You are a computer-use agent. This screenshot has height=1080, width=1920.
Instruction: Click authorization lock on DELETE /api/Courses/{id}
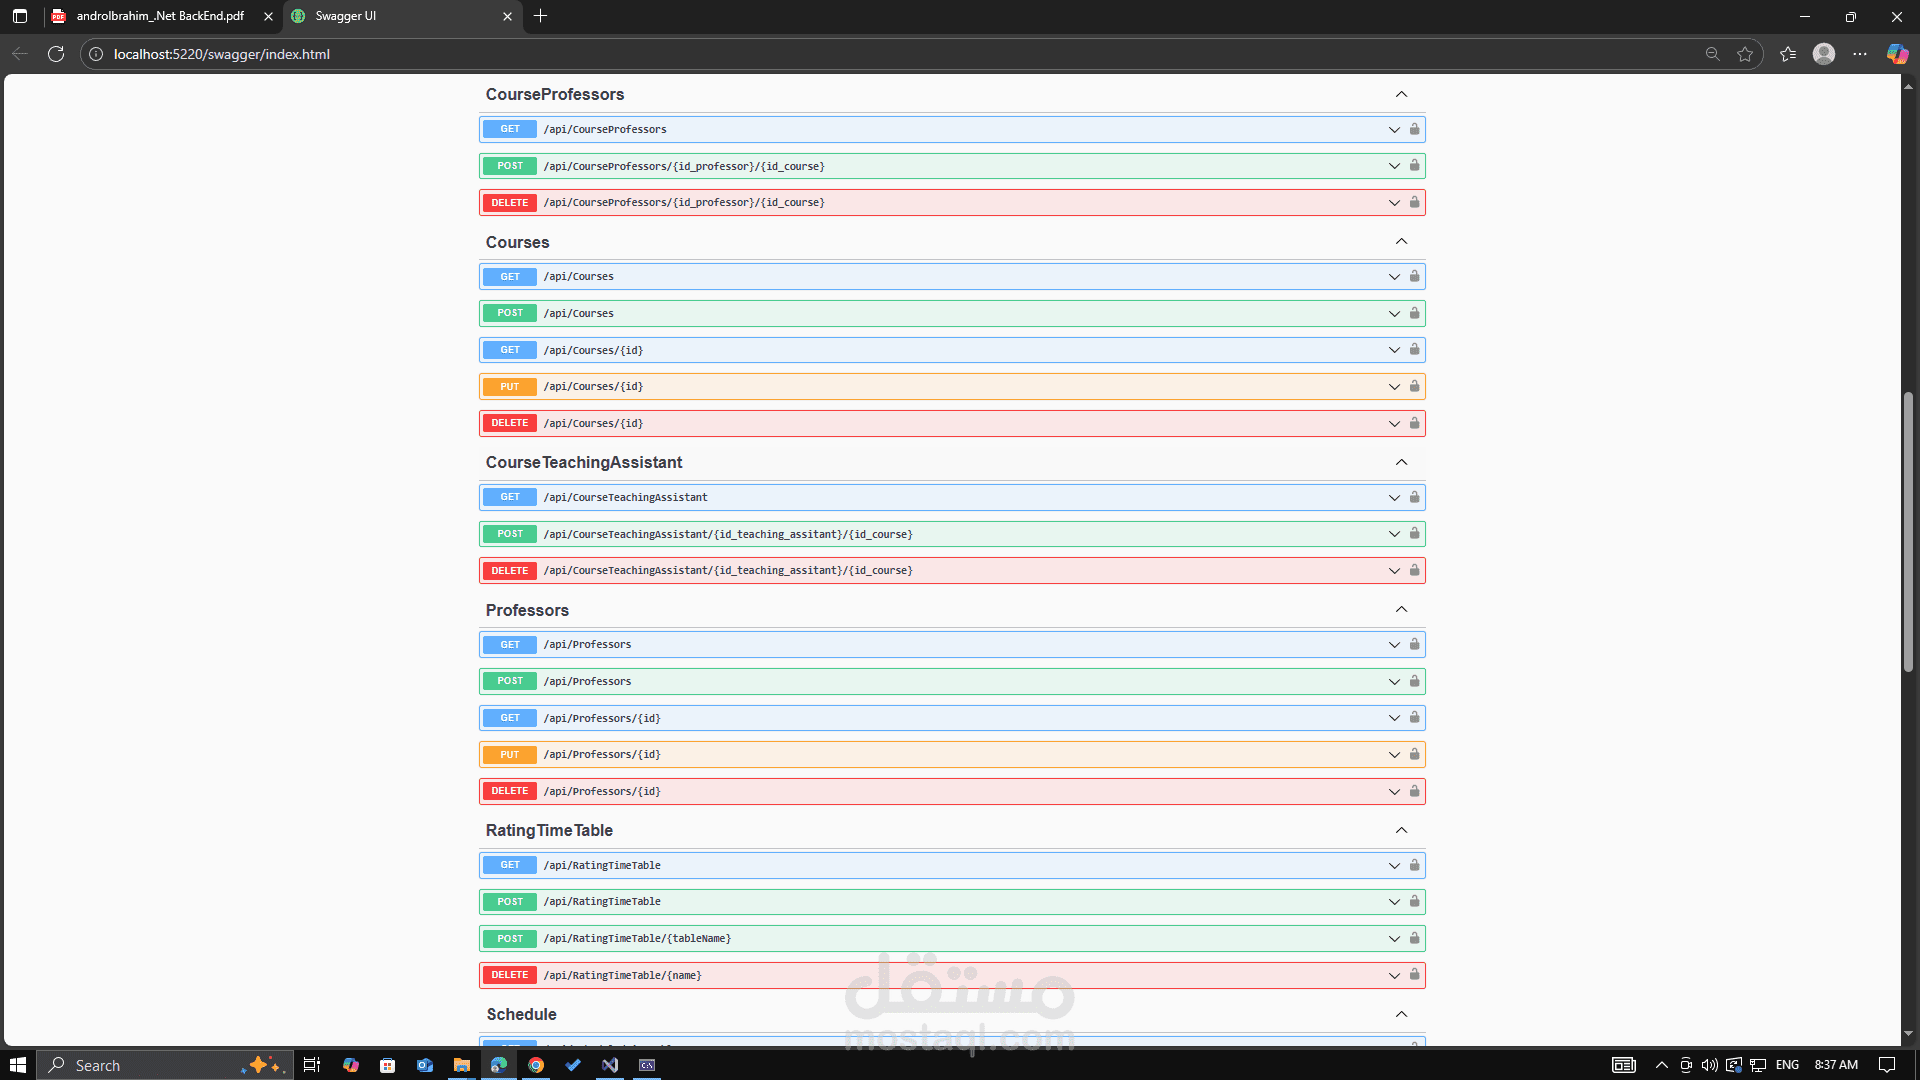1414,423
